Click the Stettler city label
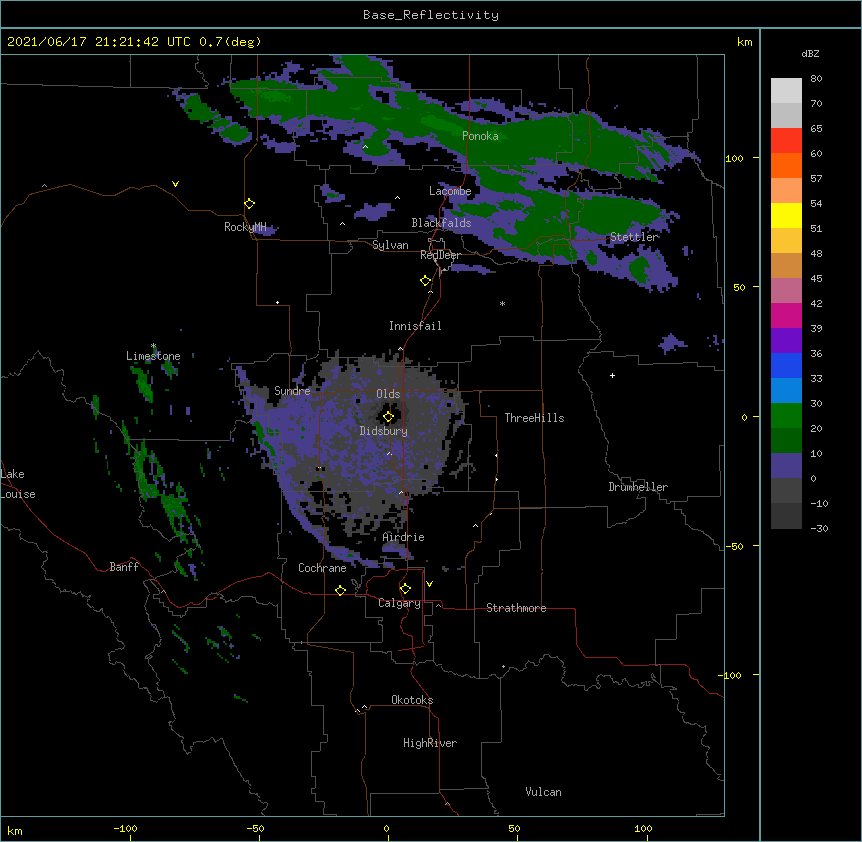 coord(634,237)
